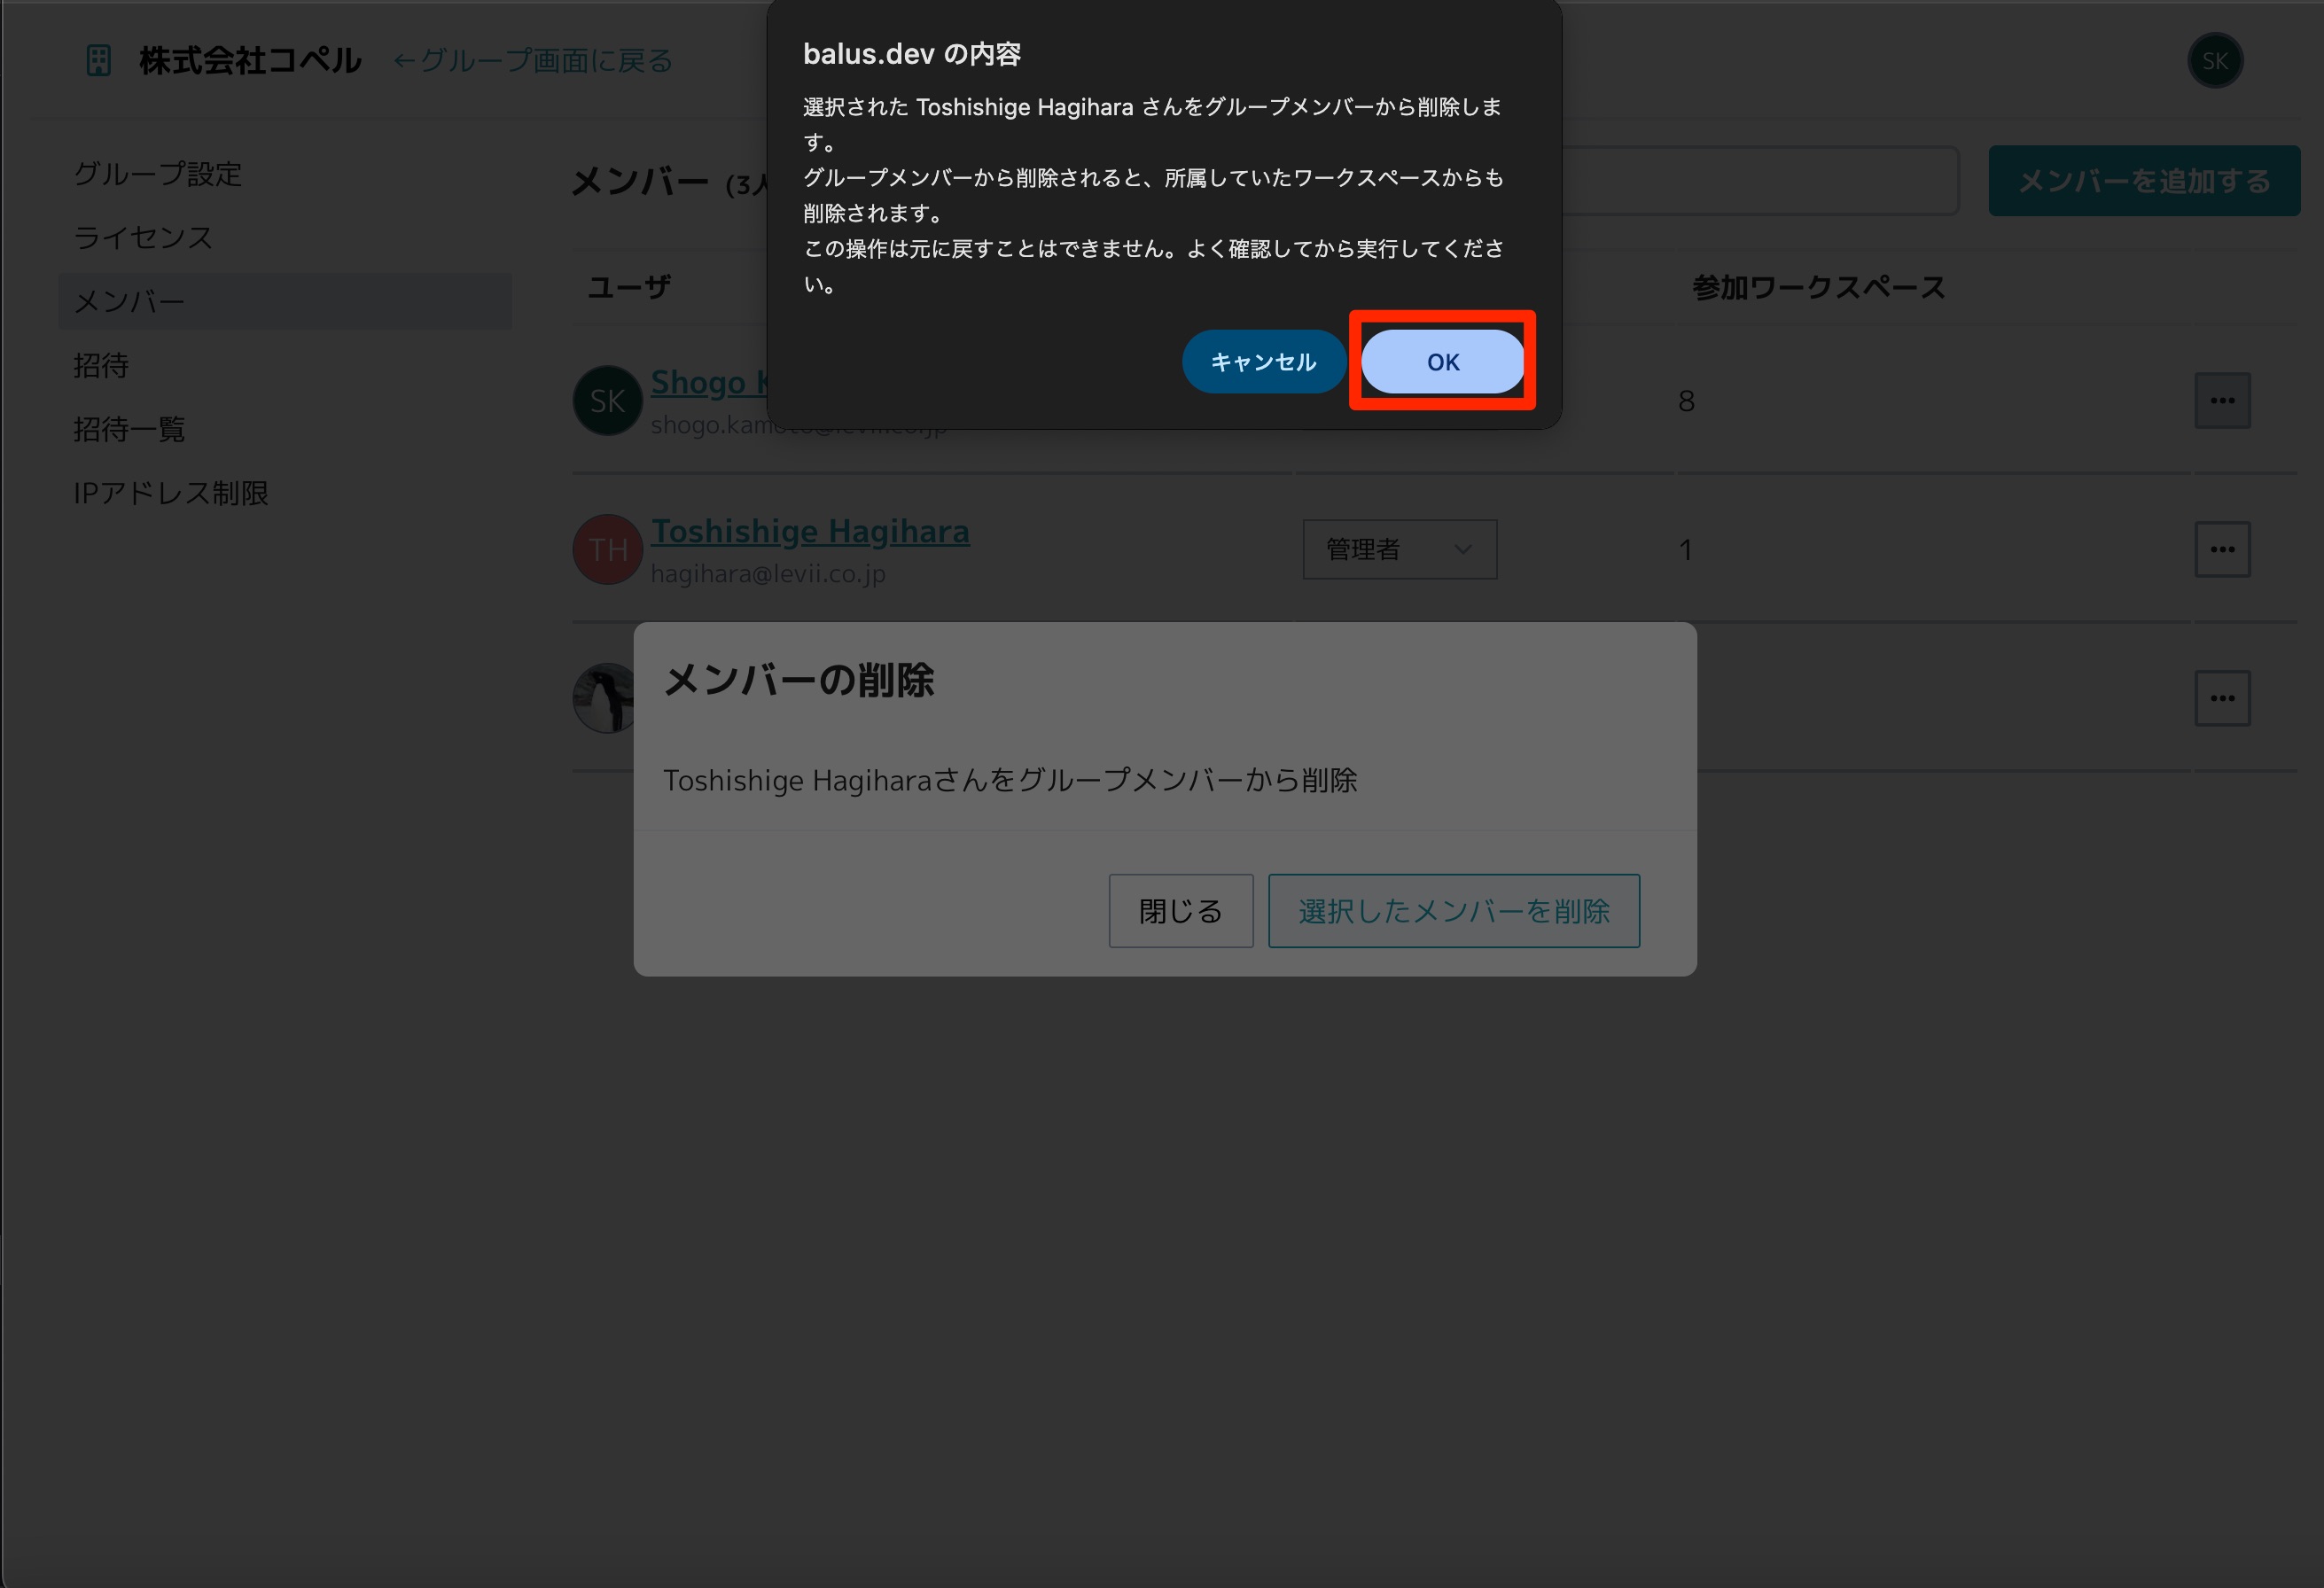Click photo avatar of third member
Viewport: 2324px width, 1588px height.
603,698
